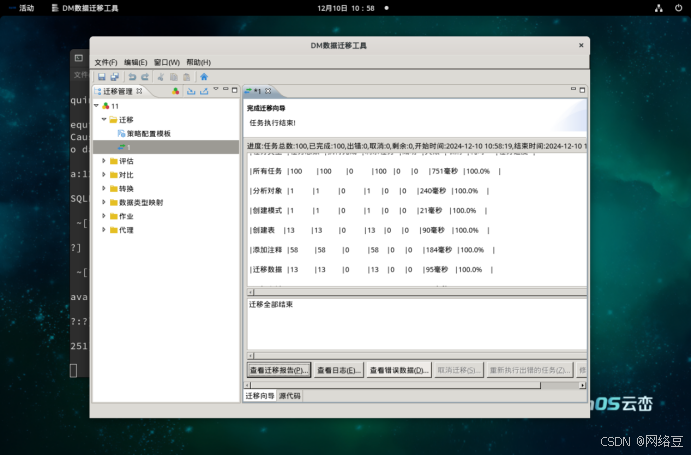This screenshot has height=456, width=692.
Task: Open the 帮助(H) menu
Action: [x=198, y=62]
